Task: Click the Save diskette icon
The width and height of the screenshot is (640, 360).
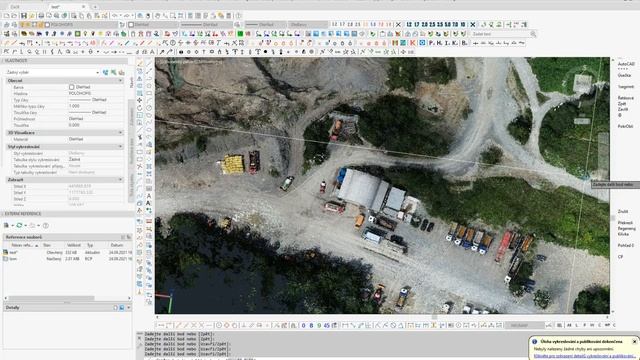Action: (24, 16)
